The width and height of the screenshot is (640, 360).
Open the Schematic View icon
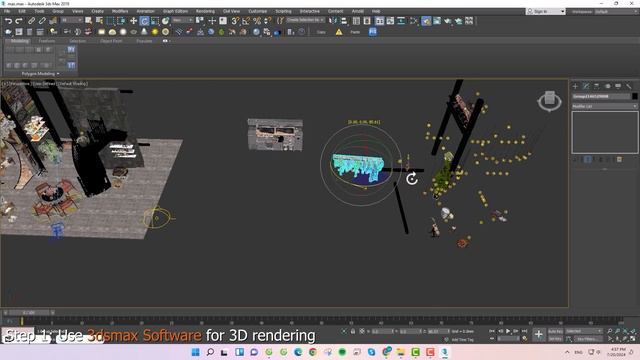tap(401, 21)
